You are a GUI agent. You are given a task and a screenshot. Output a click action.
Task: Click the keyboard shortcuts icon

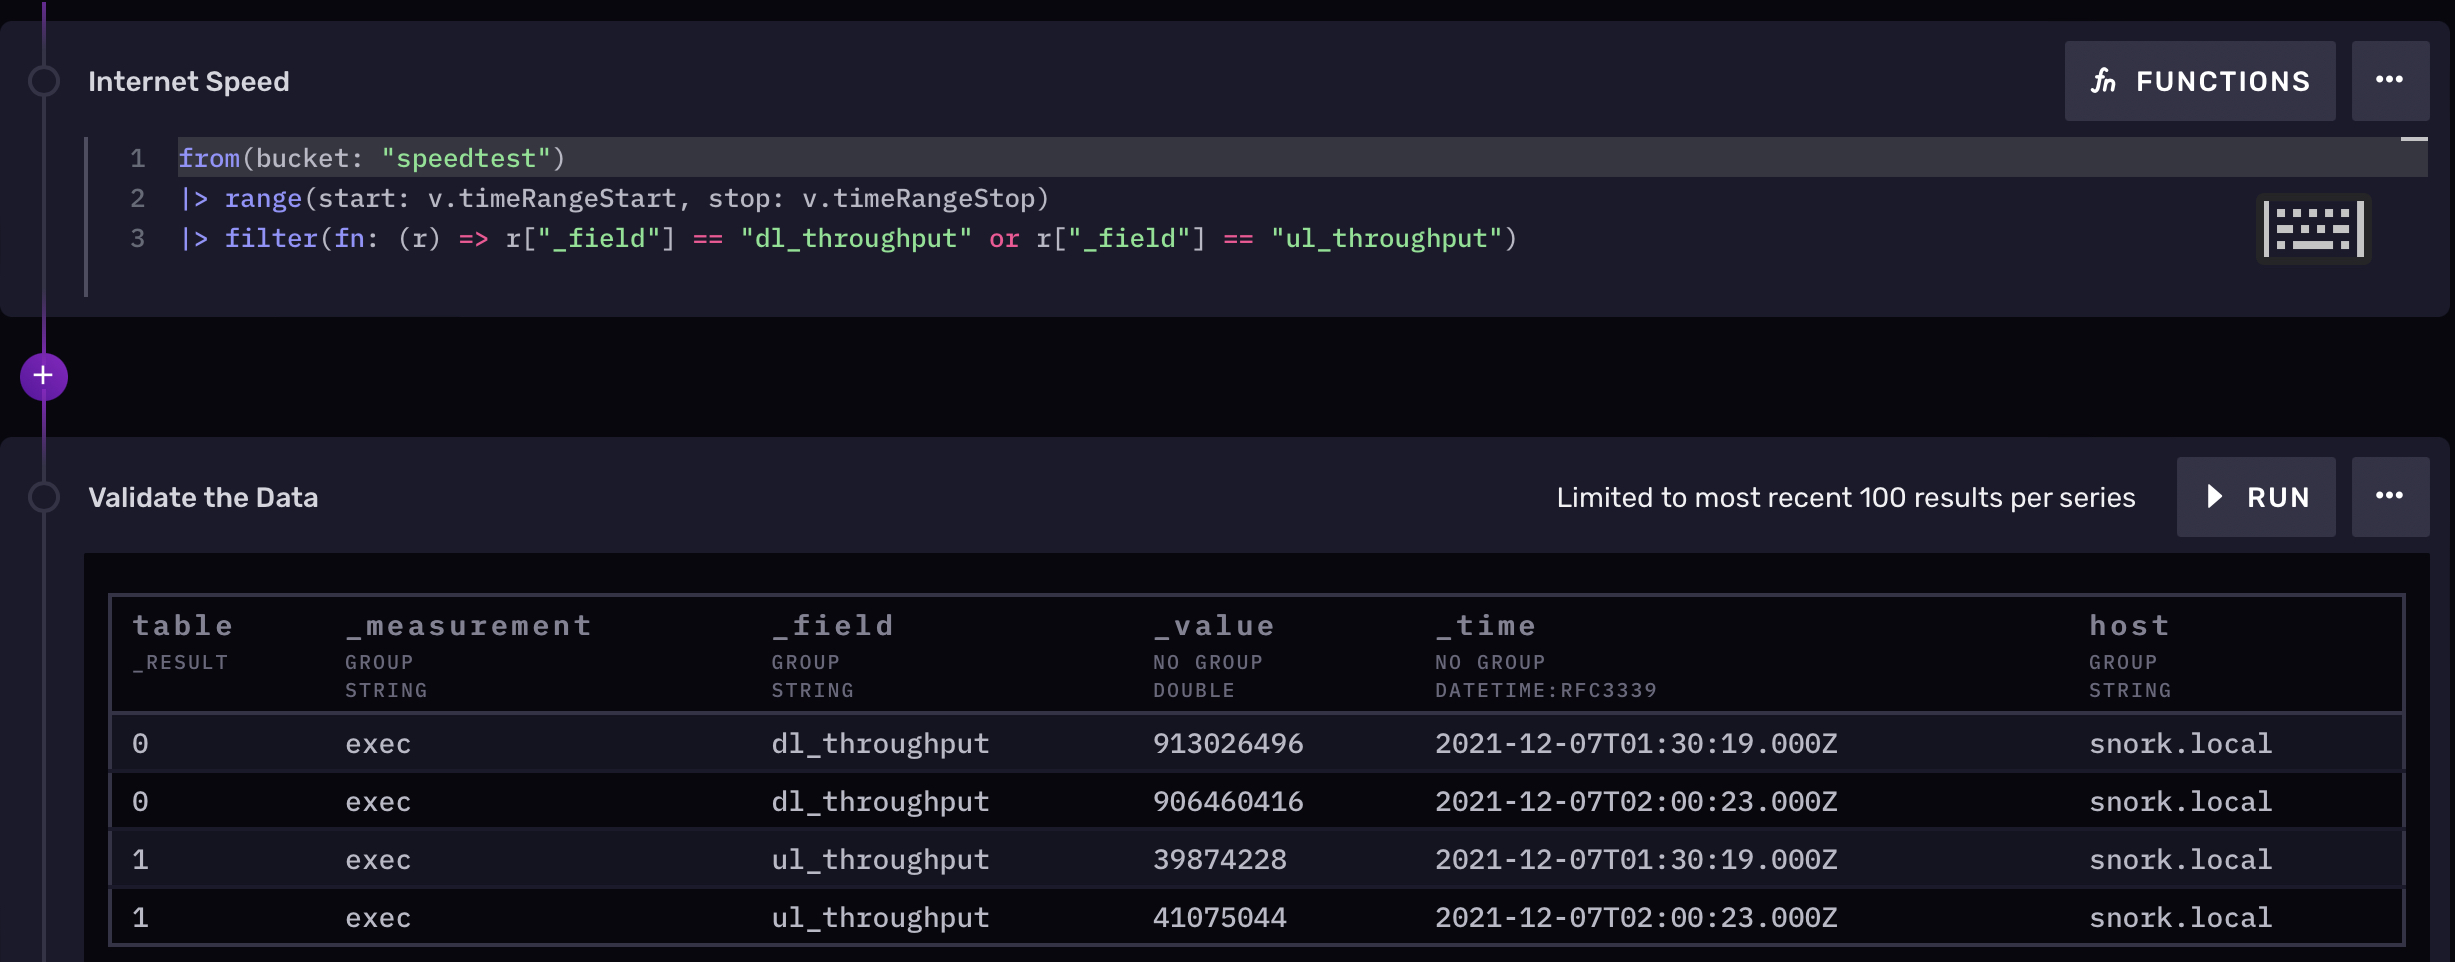pos(2313,229)
